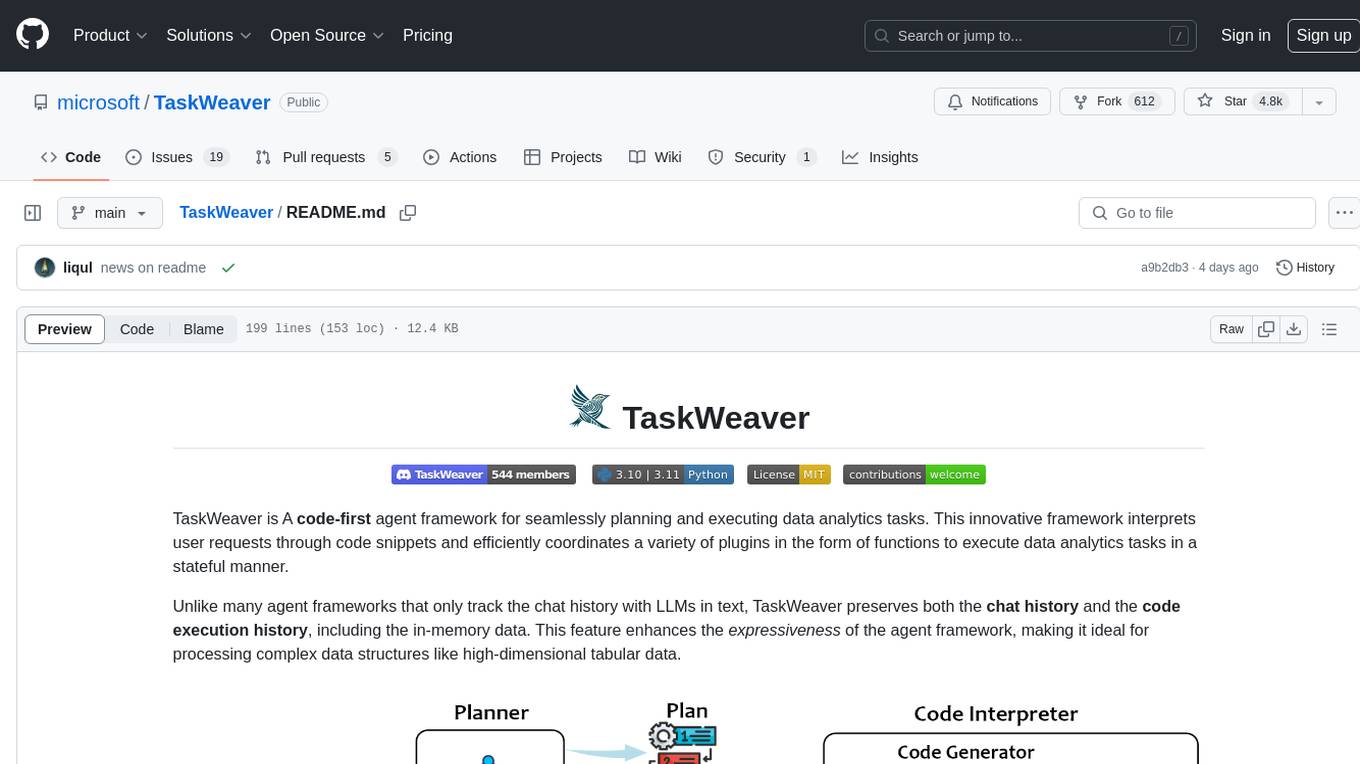The height and width of the screenshot is (764, 1360).
Task: Open the TaskWeaver repository link
Action: [212, 103]
